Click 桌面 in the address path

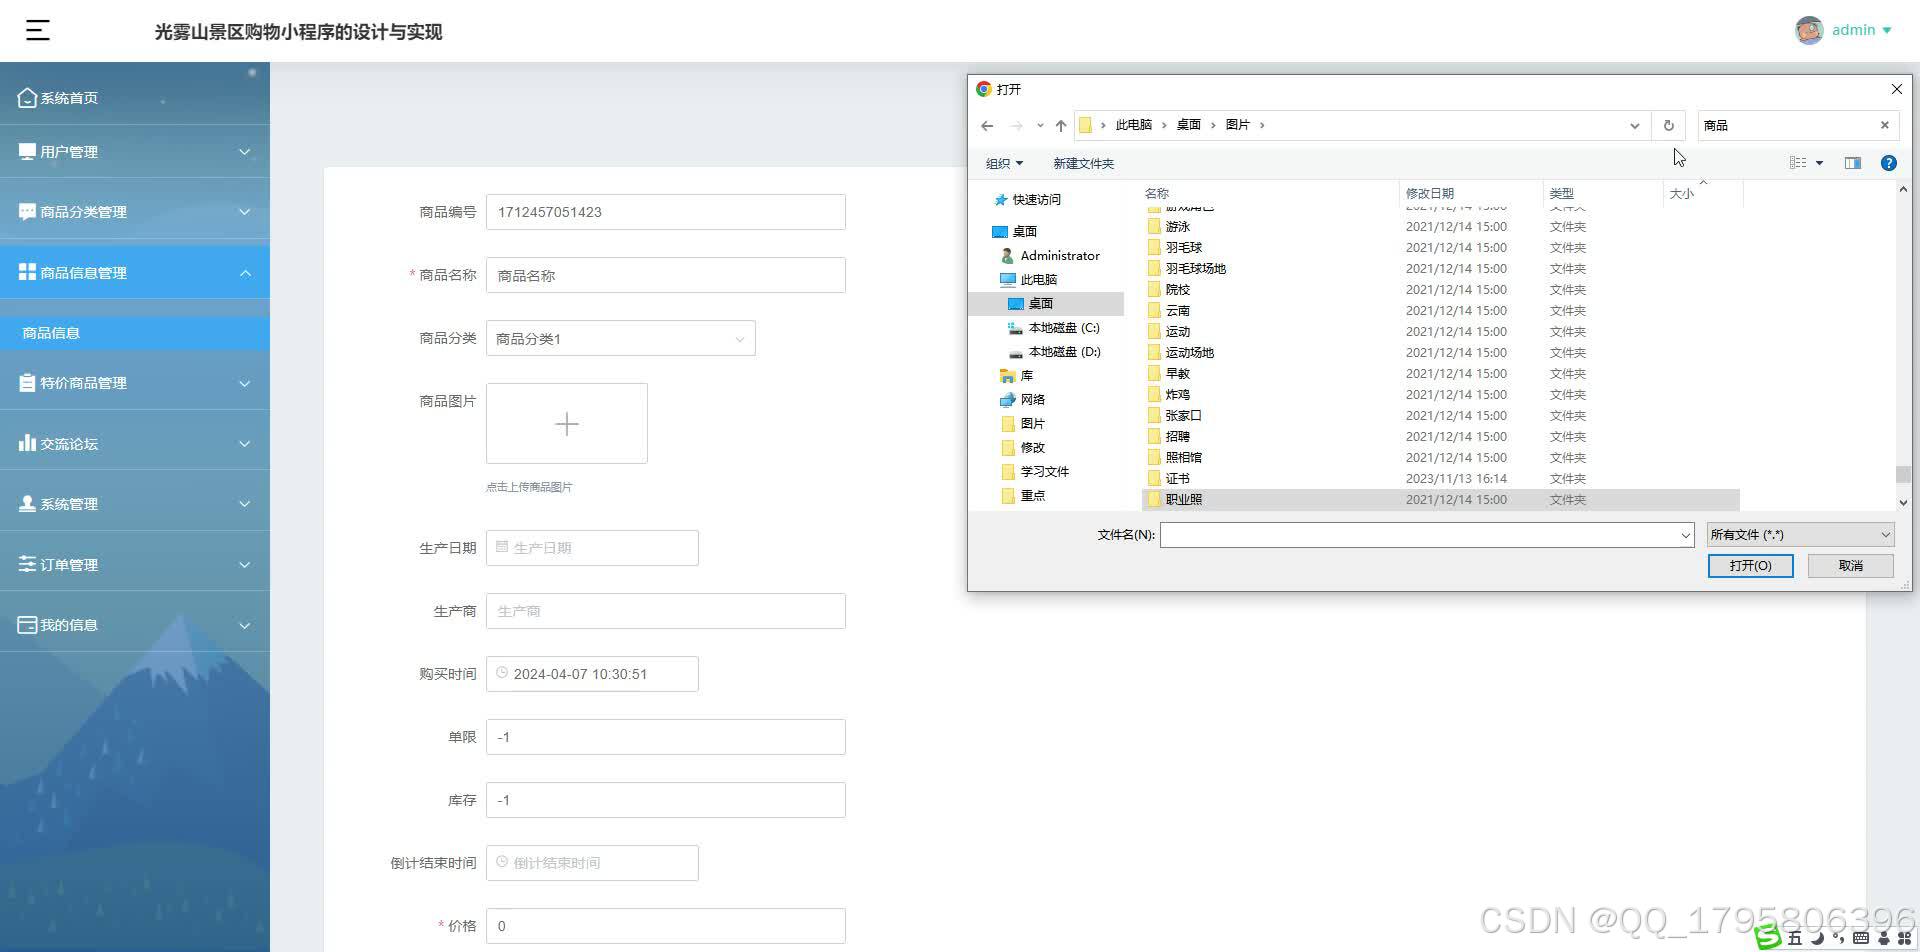click(x=1188, y=125)
